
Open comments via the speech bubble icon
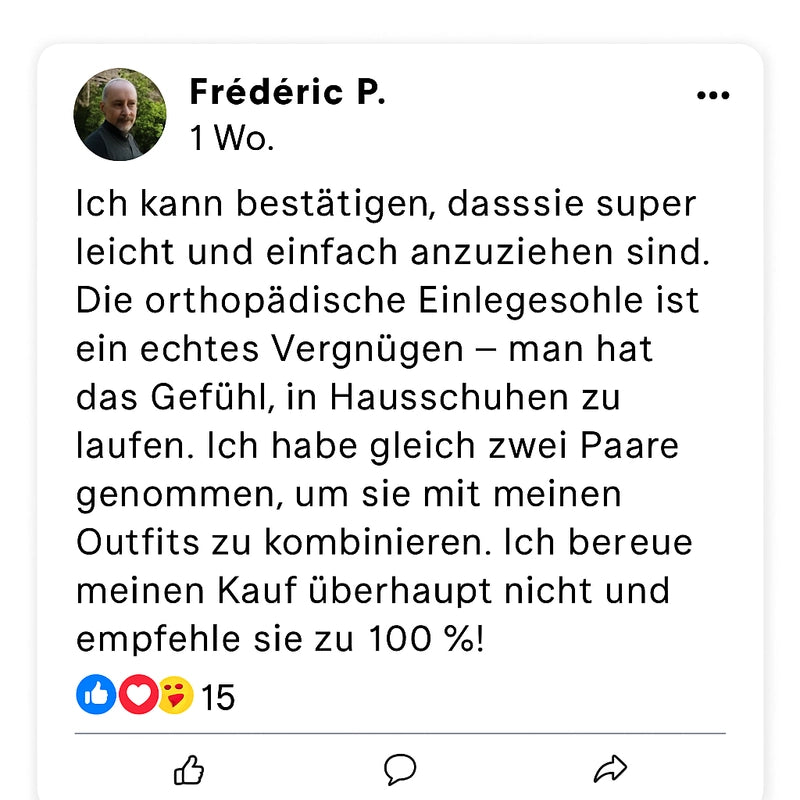pyautogui.click(x=400, y=769)
